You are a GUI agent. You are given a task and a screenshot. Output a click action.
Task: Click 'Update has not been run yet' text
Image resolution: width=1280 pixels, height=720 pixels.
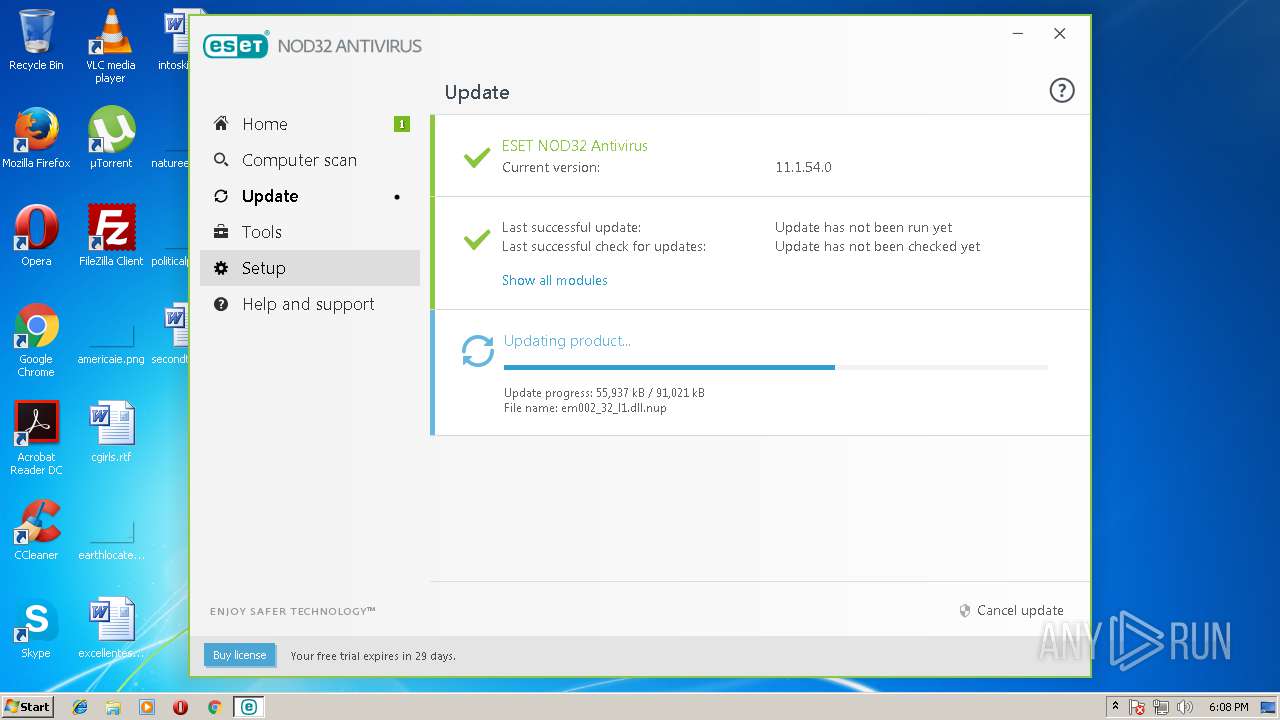click(863, 227)
